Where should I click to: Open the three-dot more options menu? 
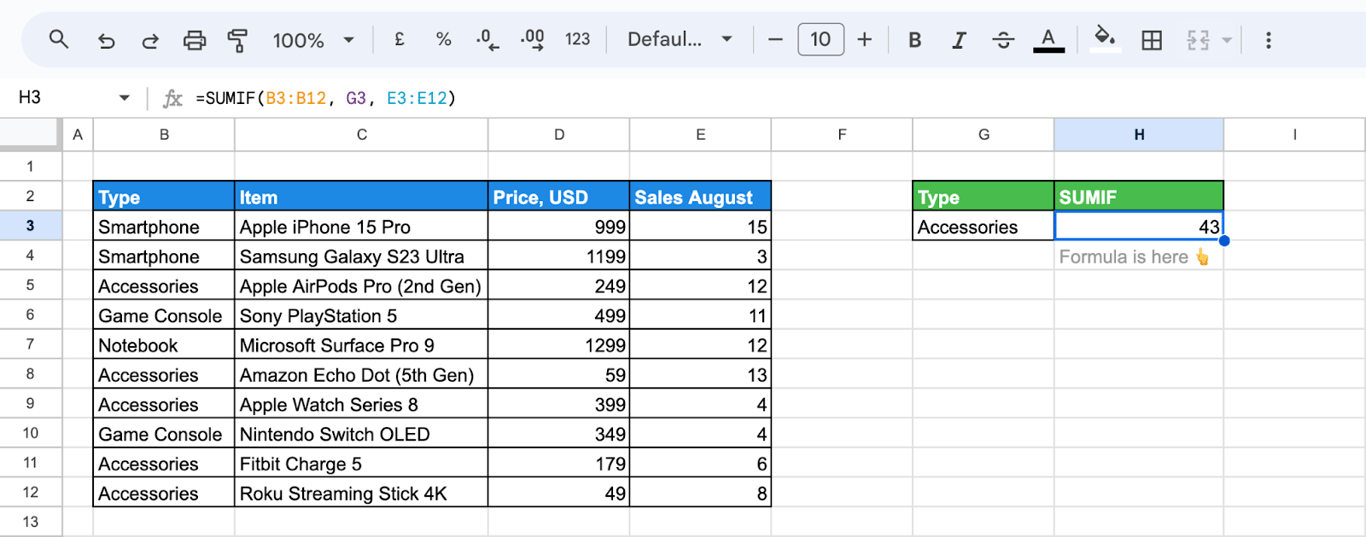[x=1268, y=40]
